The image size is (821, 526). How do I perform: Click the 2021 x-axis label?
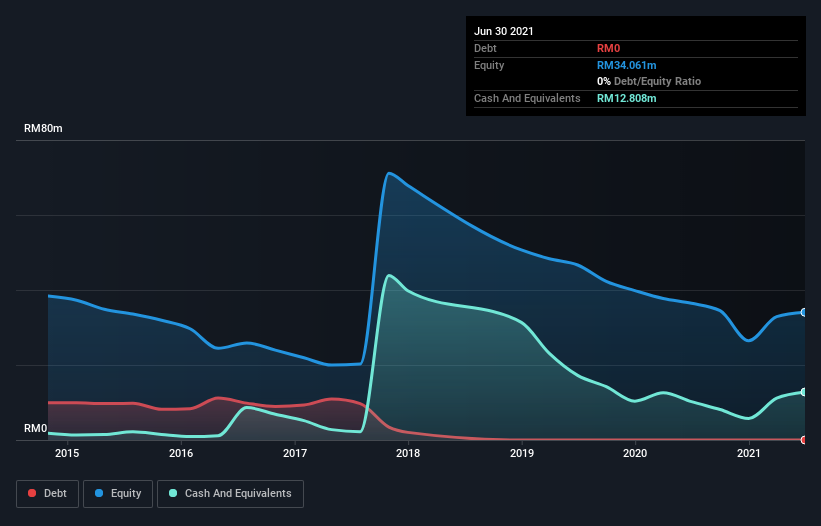point(749,453)
